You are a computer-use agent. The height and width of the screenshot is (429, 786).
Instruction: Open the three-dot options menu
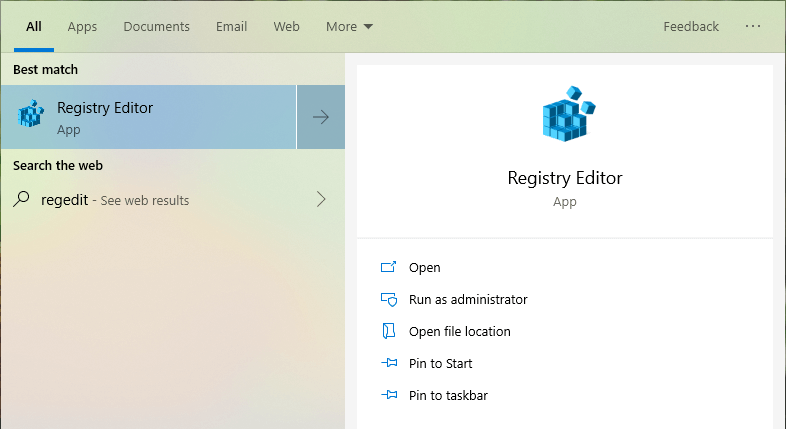753,26
